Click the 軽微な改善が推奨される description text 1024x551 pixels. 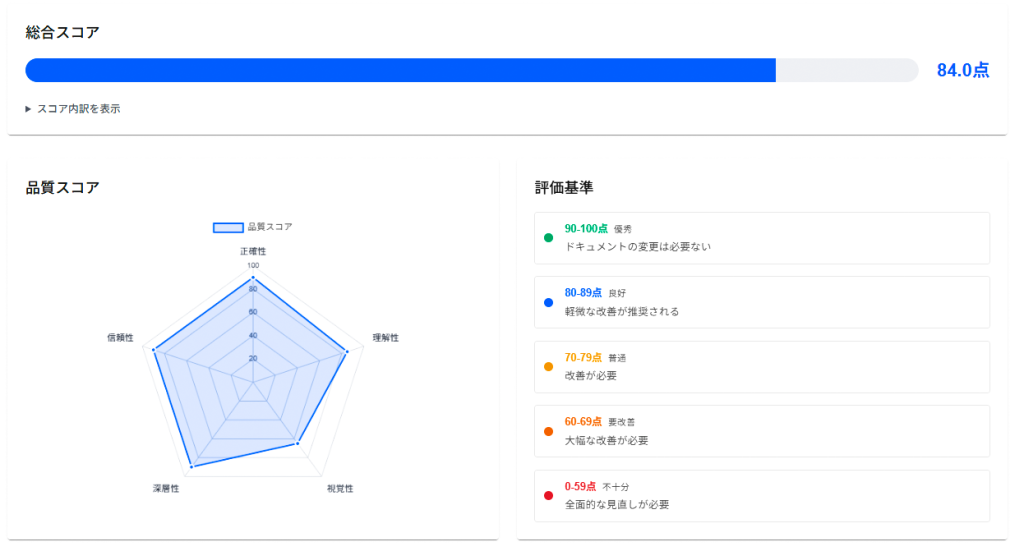621,311
